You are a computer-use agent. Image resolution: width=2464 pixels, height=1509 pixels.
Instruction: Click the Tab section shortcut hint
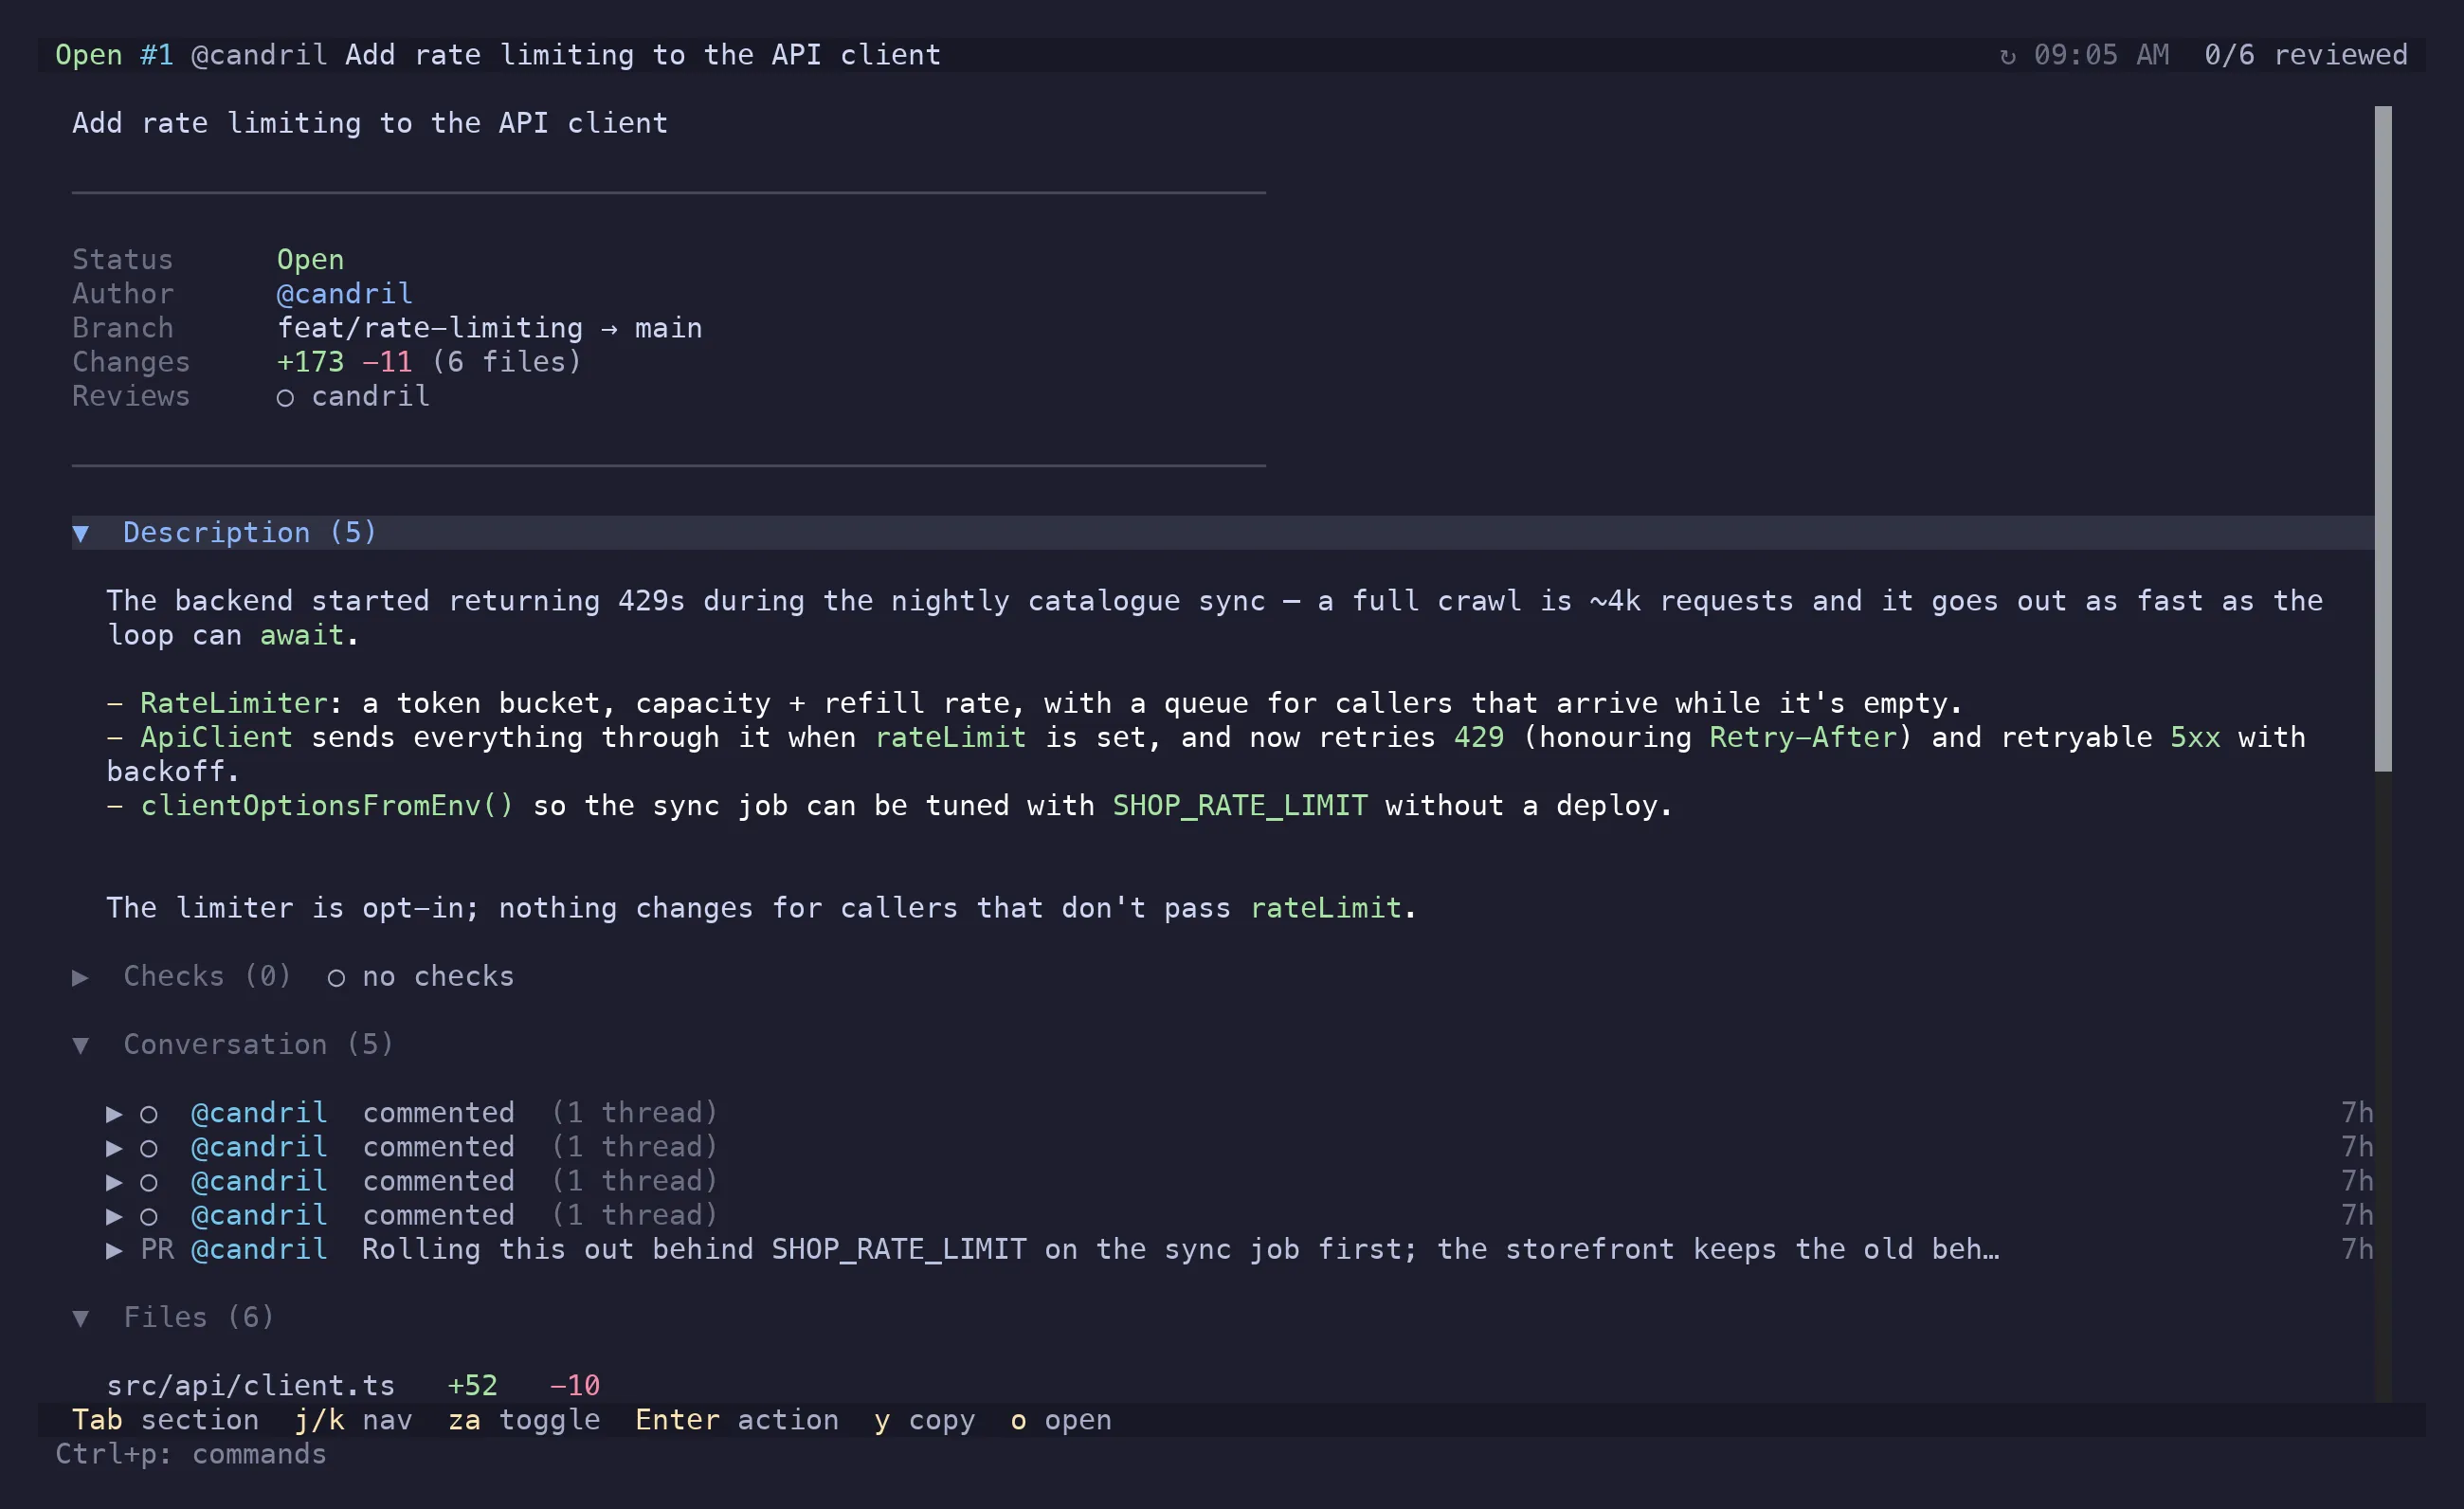tap(165, 1420)
